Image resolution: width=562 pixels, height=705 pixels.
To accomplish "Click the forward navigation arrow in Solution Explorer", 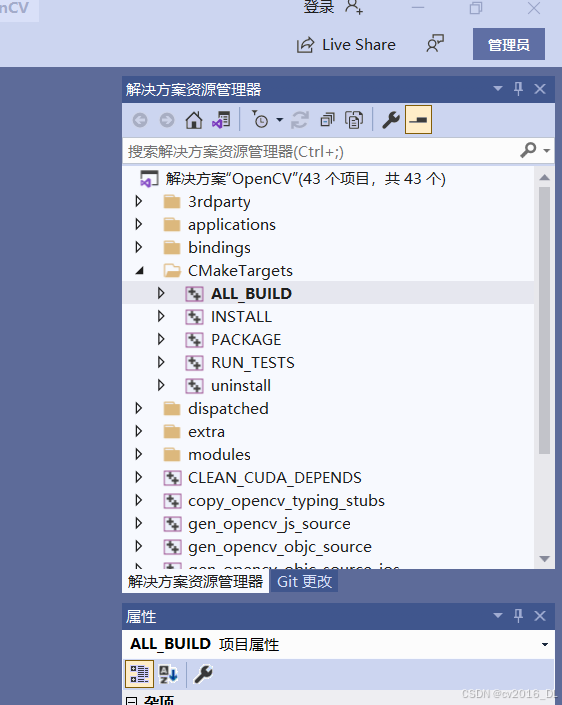I will (x=167, y=120).
